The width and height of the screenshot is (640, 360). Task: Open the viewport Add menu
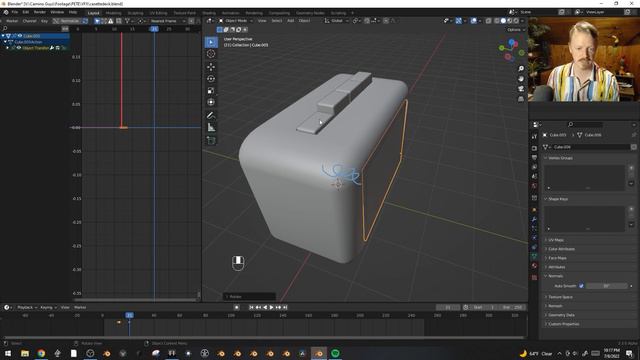click(x=291, y=21)
